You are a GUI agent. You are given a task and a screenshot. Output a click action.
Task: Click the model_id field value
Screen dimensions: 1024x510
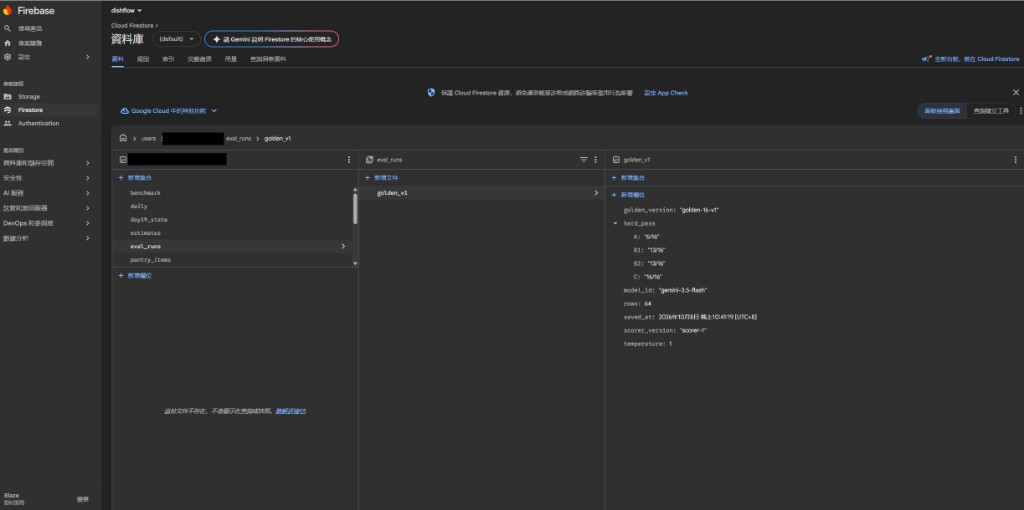pyautogui.click(x=684, y=290)
